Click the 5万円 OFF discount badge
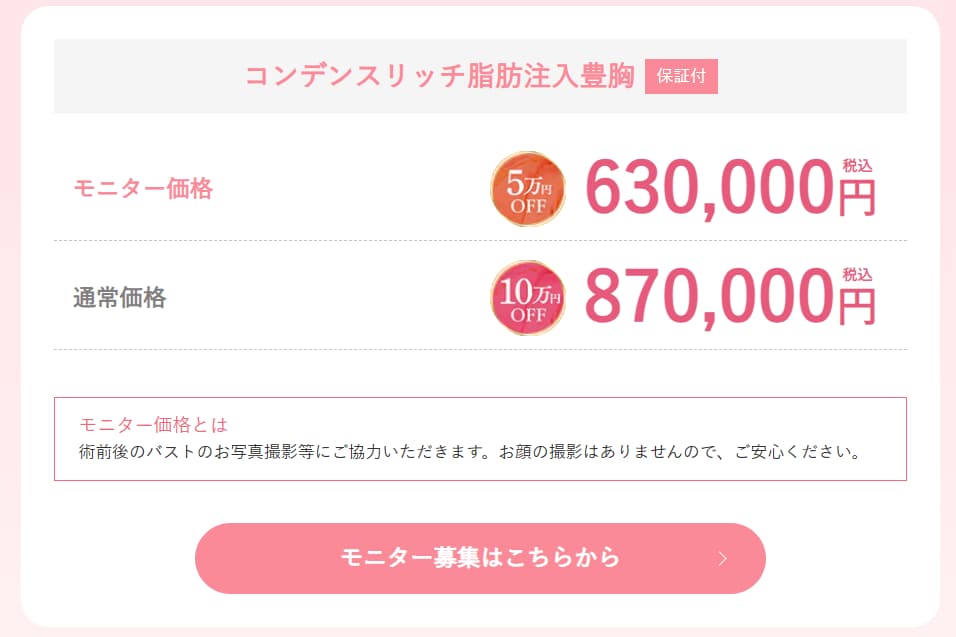 [x=527, y=189]
